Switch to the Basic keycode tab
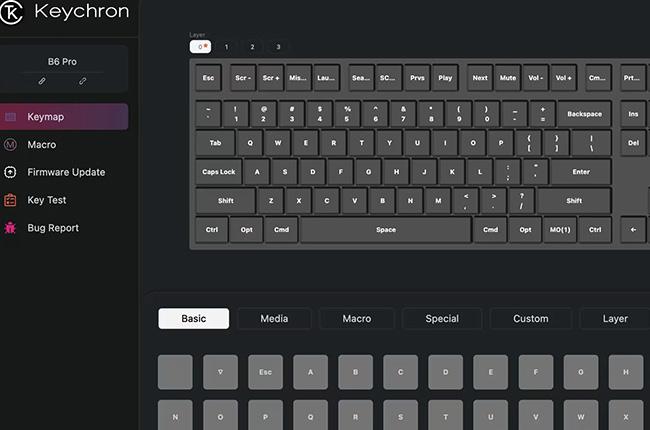 click(x=194, y=318)
